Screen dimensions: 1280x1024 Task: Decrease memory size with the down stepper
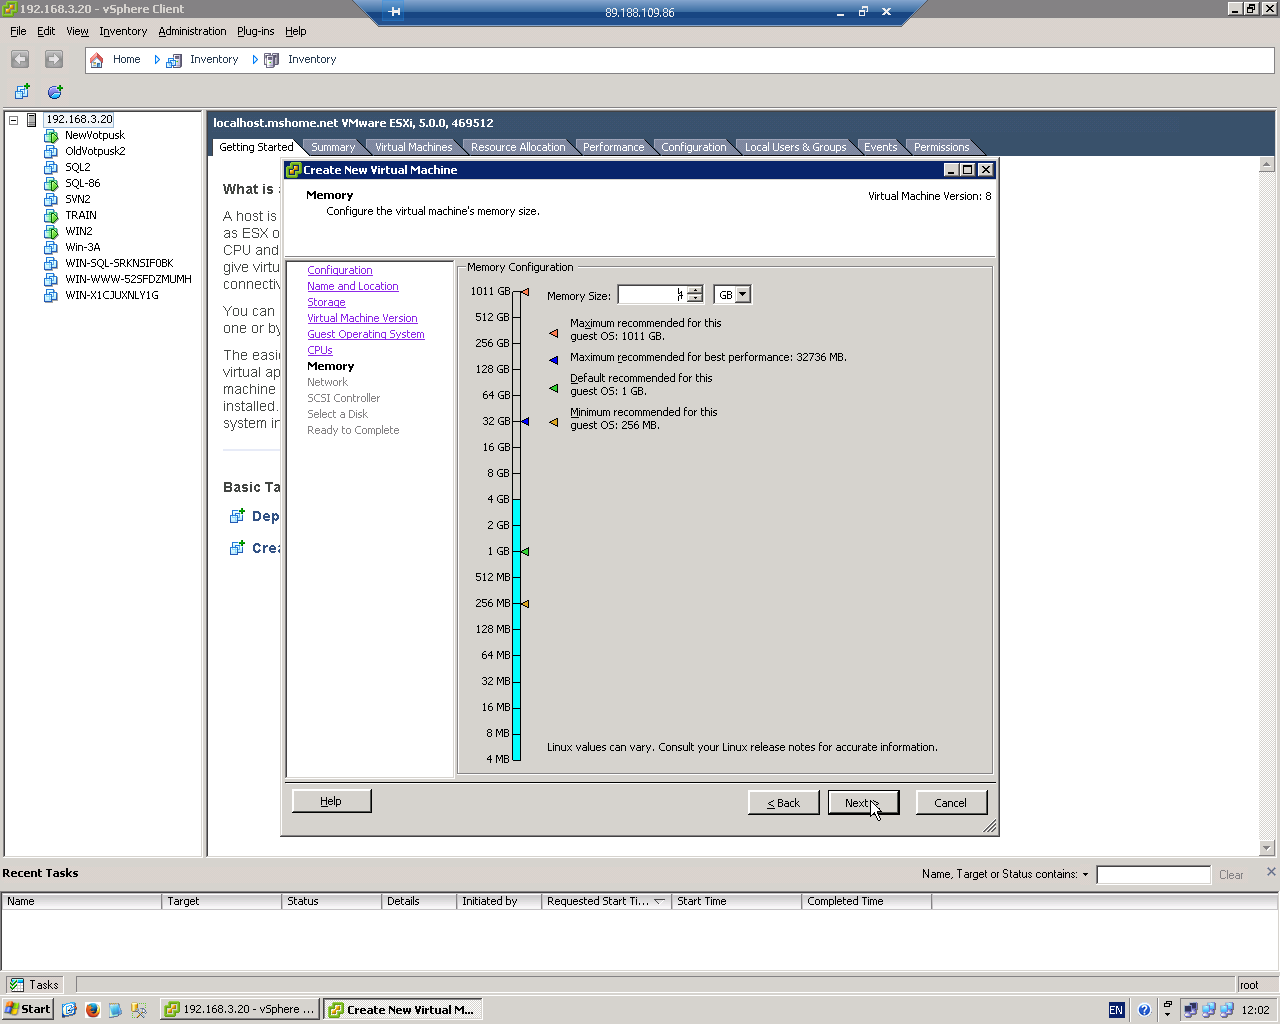point(695,299)
